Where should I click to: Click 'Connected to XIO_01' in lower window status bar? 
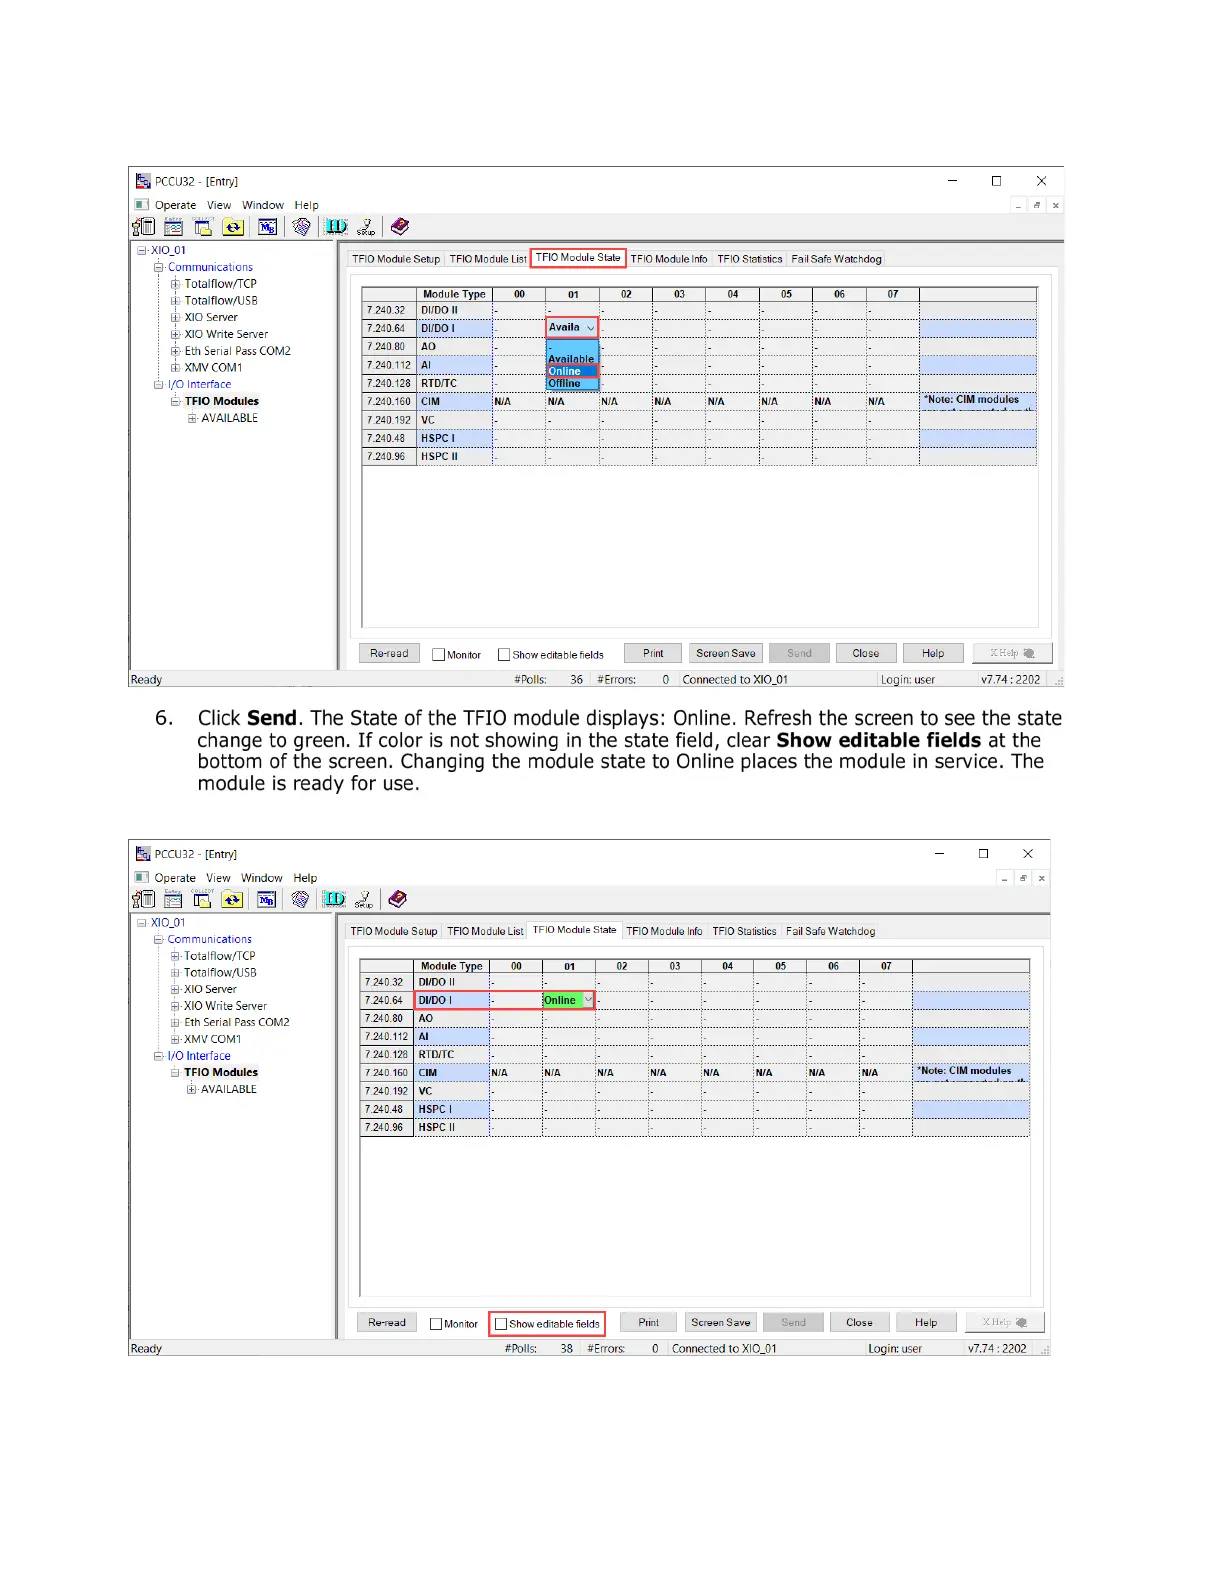[724, 1348]
